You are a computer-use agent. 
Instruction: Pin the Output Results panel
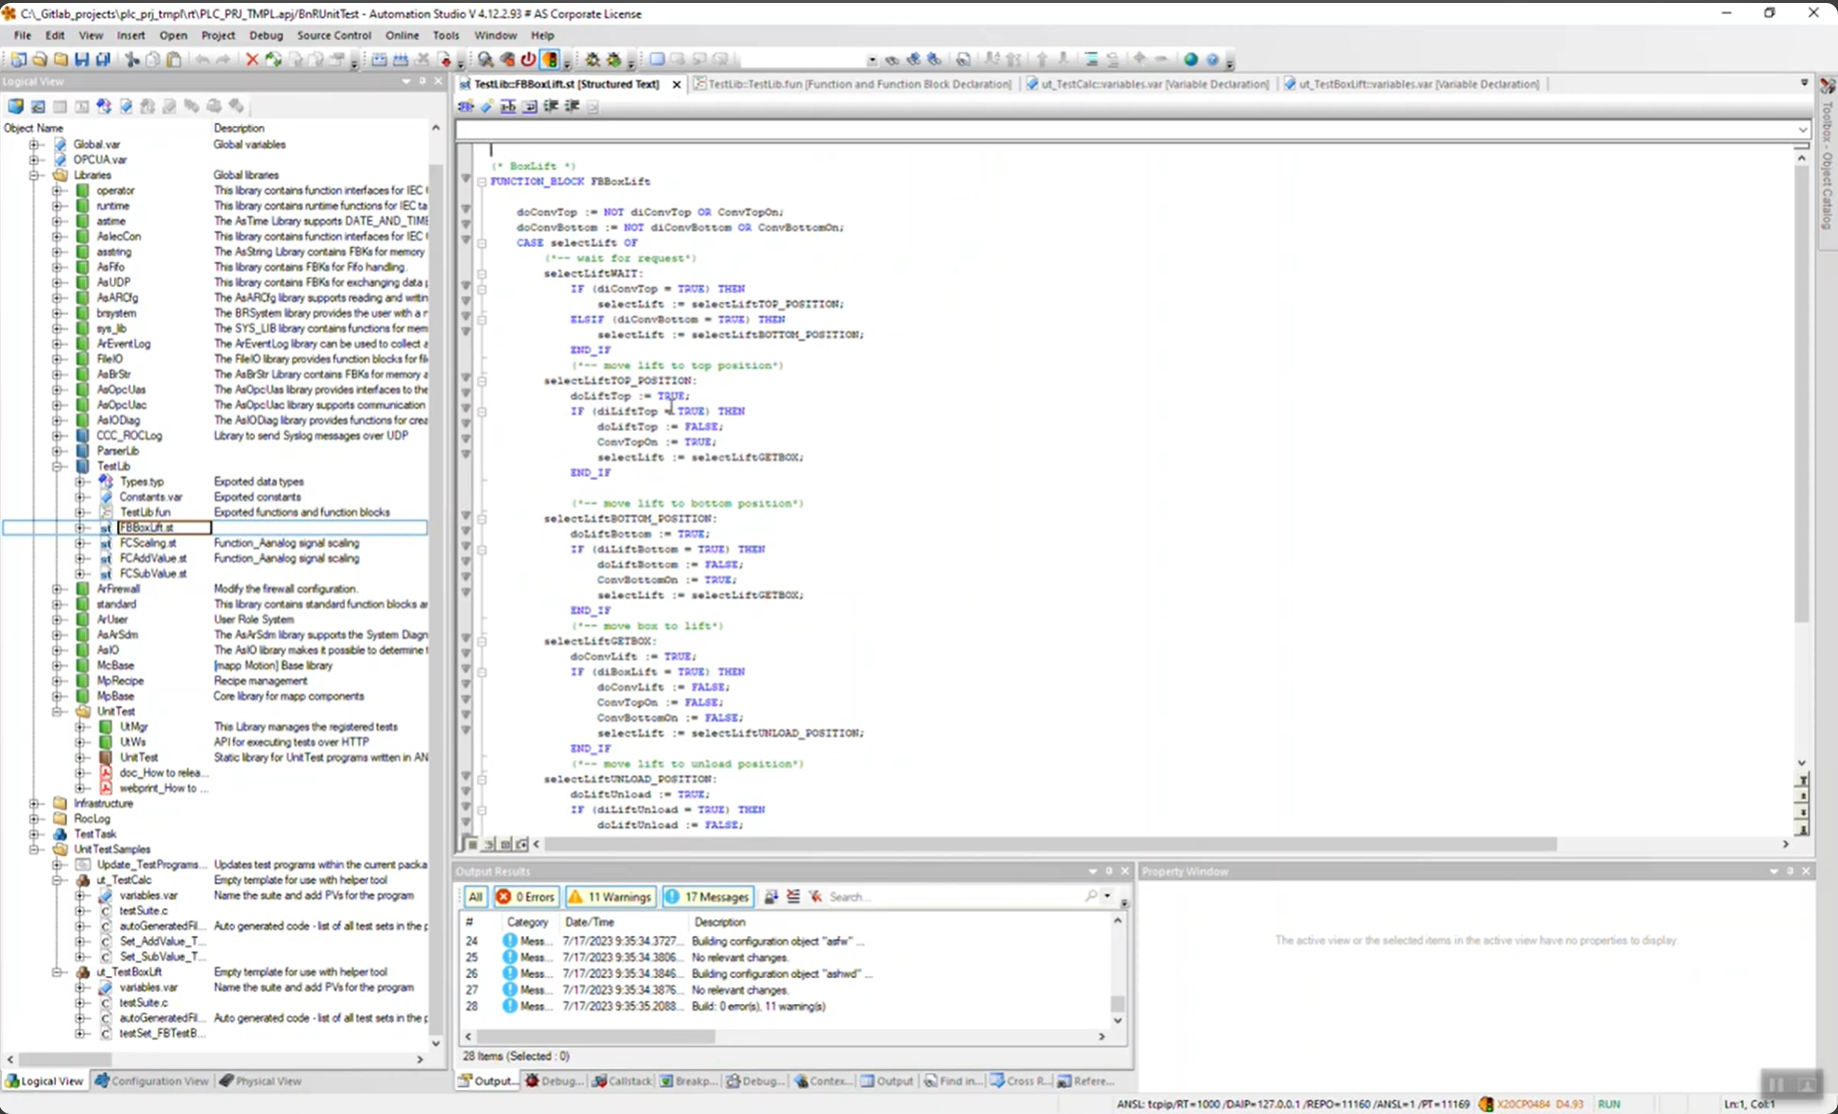coord(1109,872)
